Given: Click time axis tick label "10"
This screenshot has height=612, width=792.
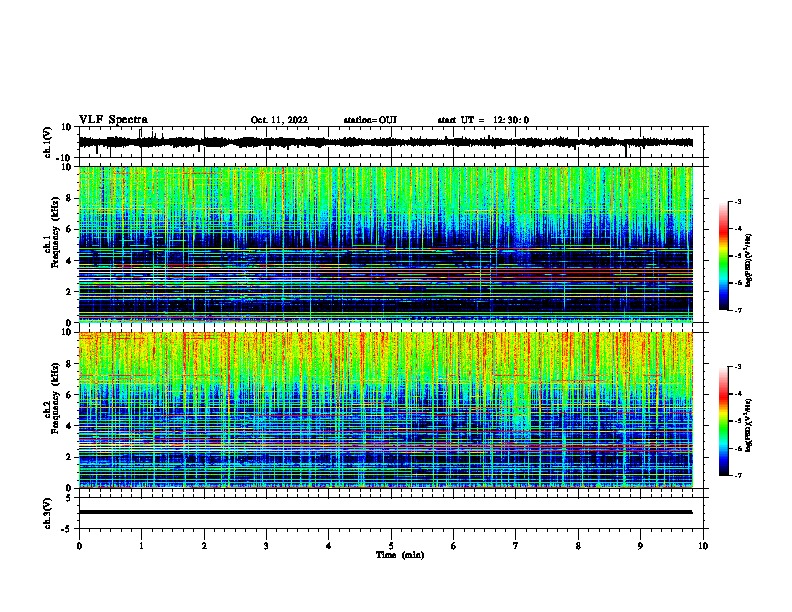Looking at the screenshot, I should 703,546.
